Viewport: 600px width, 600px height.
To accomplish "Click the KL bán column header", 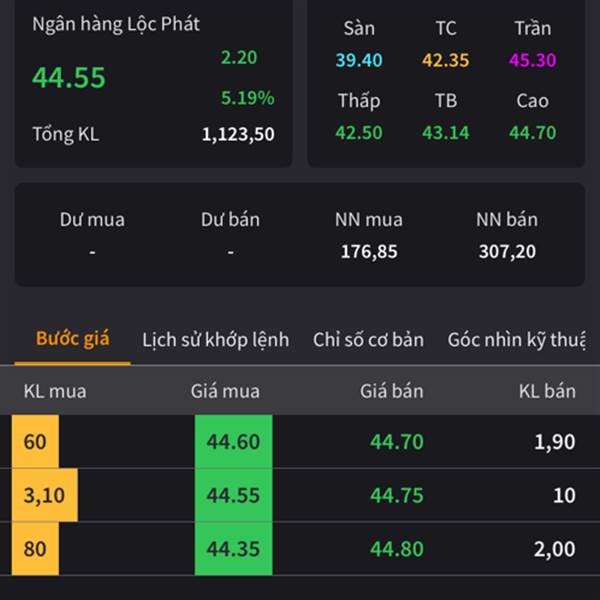I will tap(547, 391).
